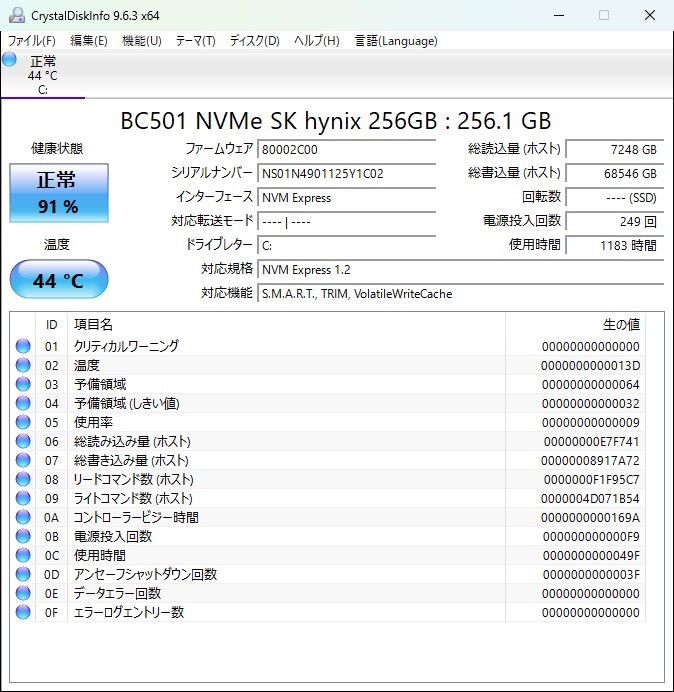Image resolution: width=674 pixels, height=692 pixels.
Task: Click the 生の値 column header
Action: tap(575, 325)
